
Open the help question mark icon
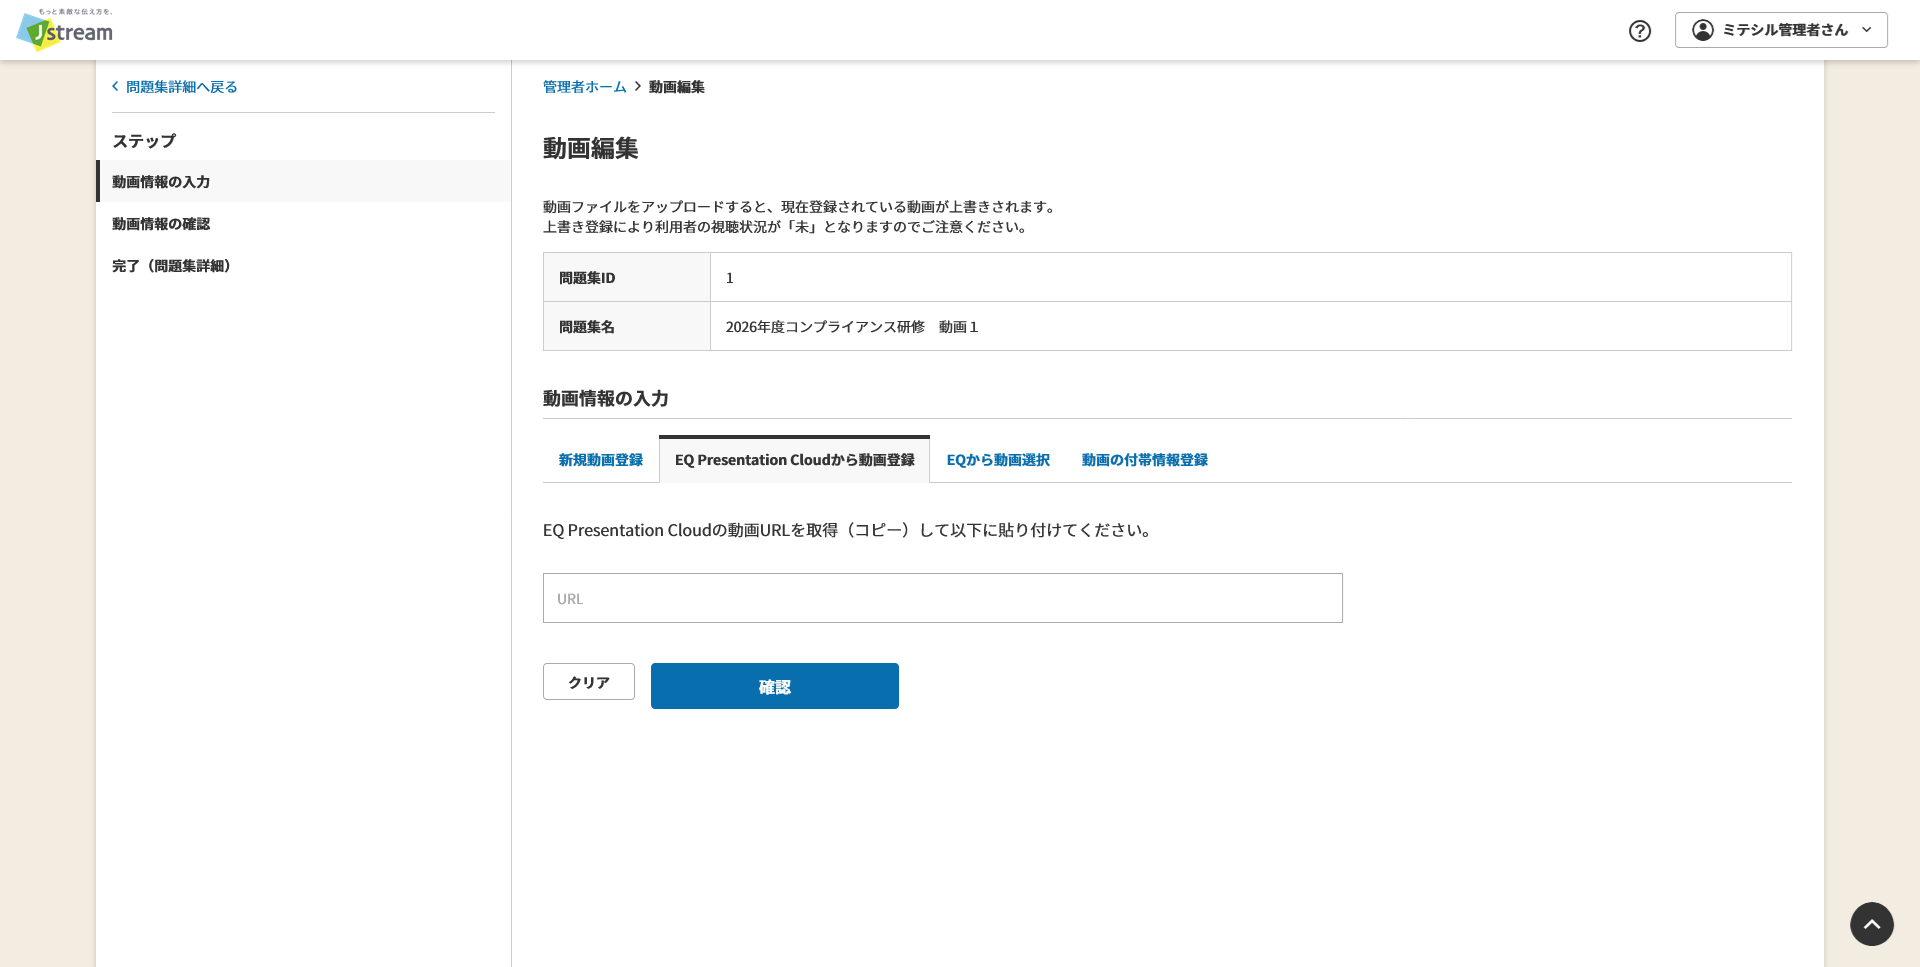pos(1640,30)
